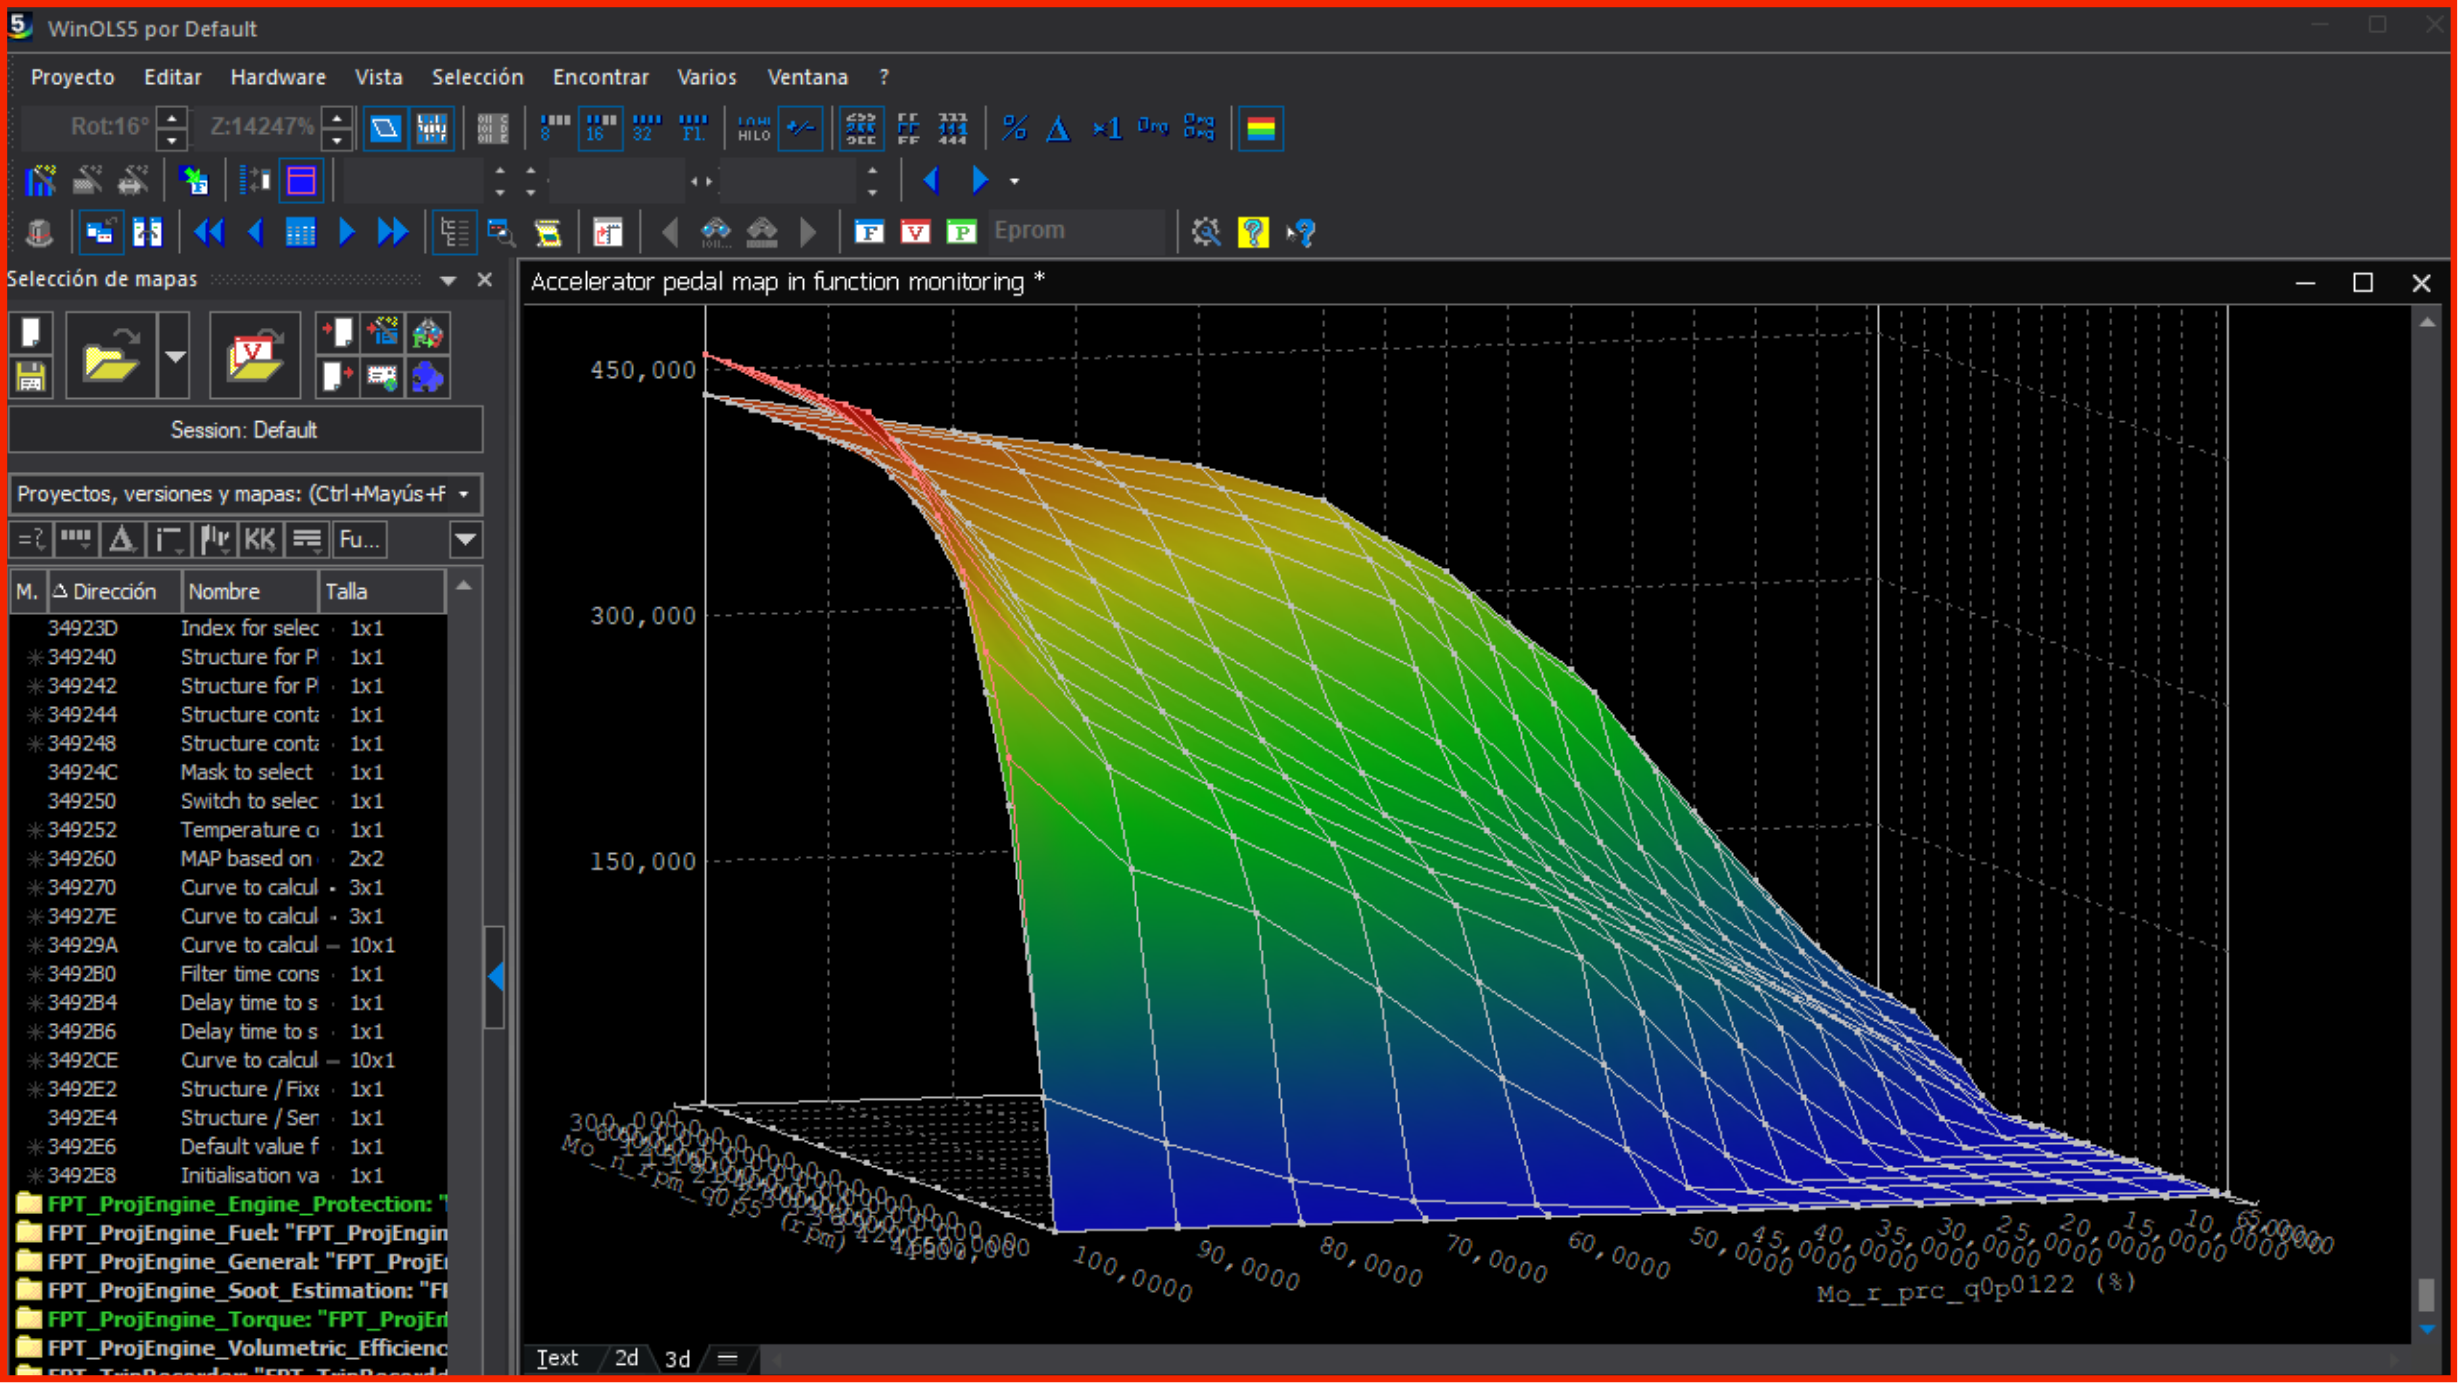
Task: Click the red V version icon
Action: pos(915,232)
